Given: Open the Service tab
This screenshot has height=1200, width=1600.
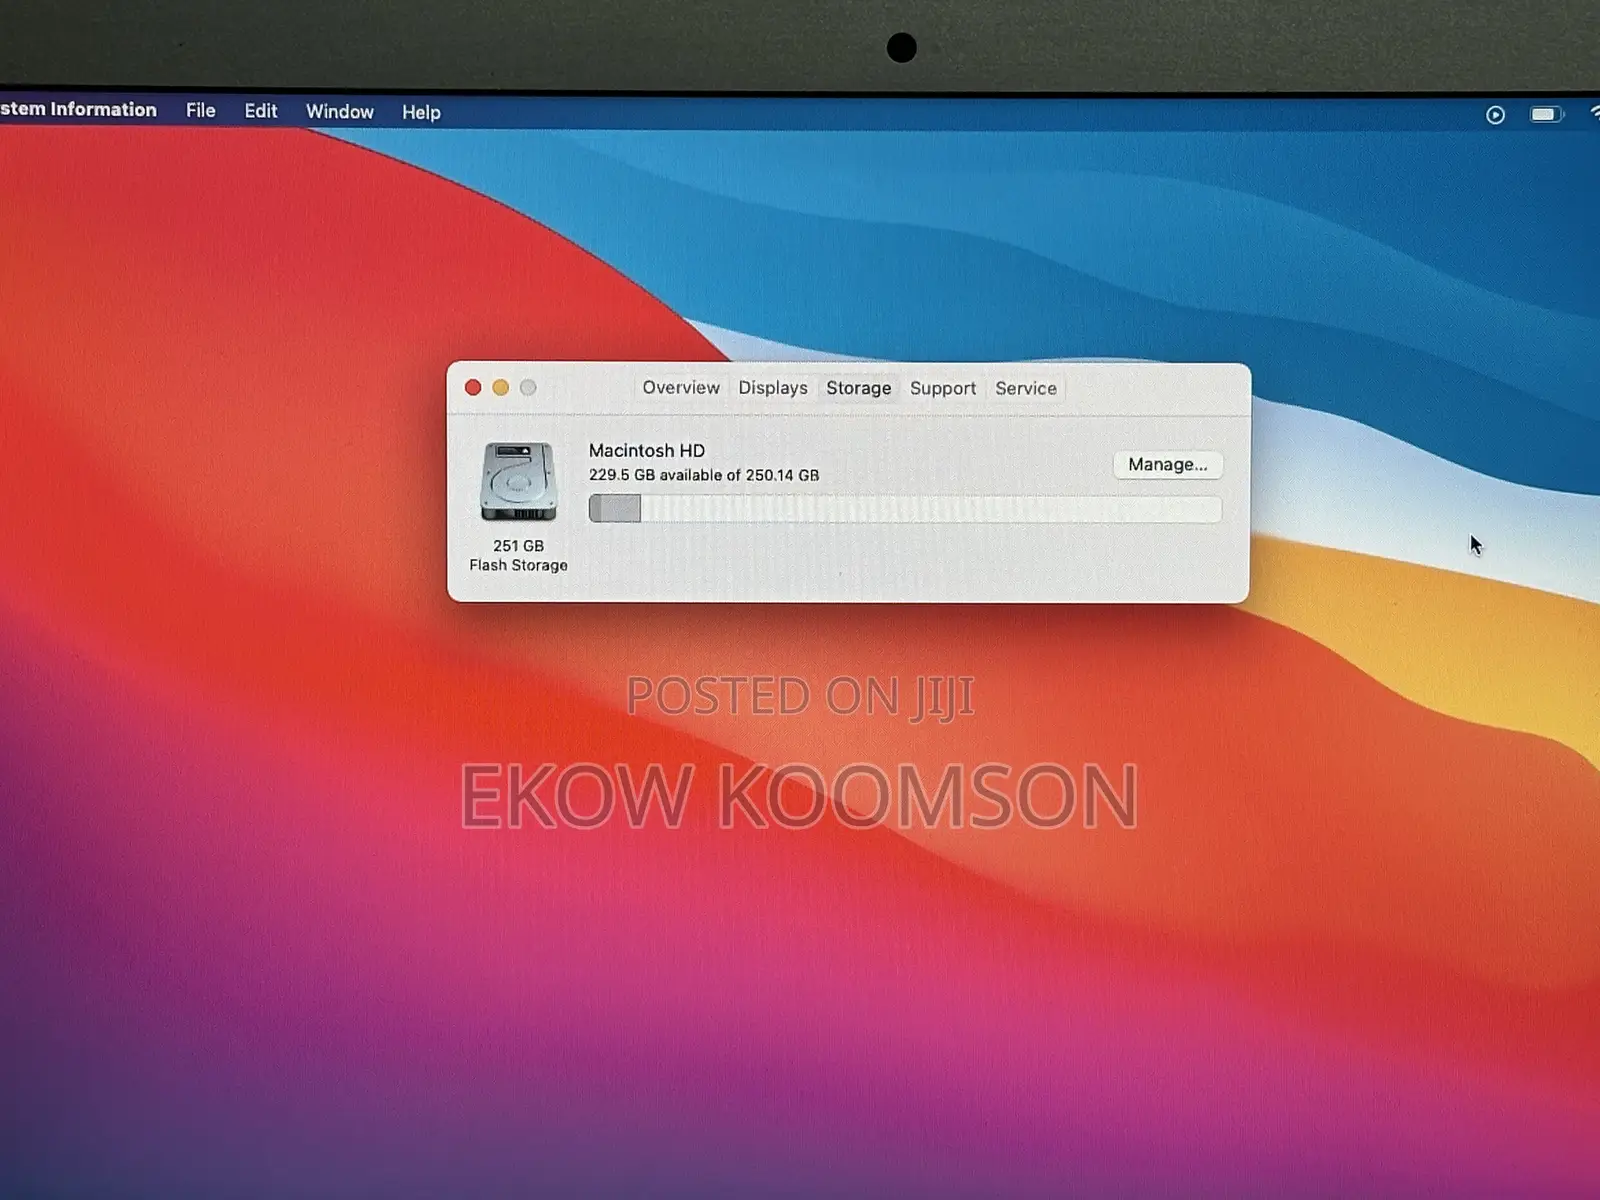Looking at the screenshot, I should point(1026,388).
